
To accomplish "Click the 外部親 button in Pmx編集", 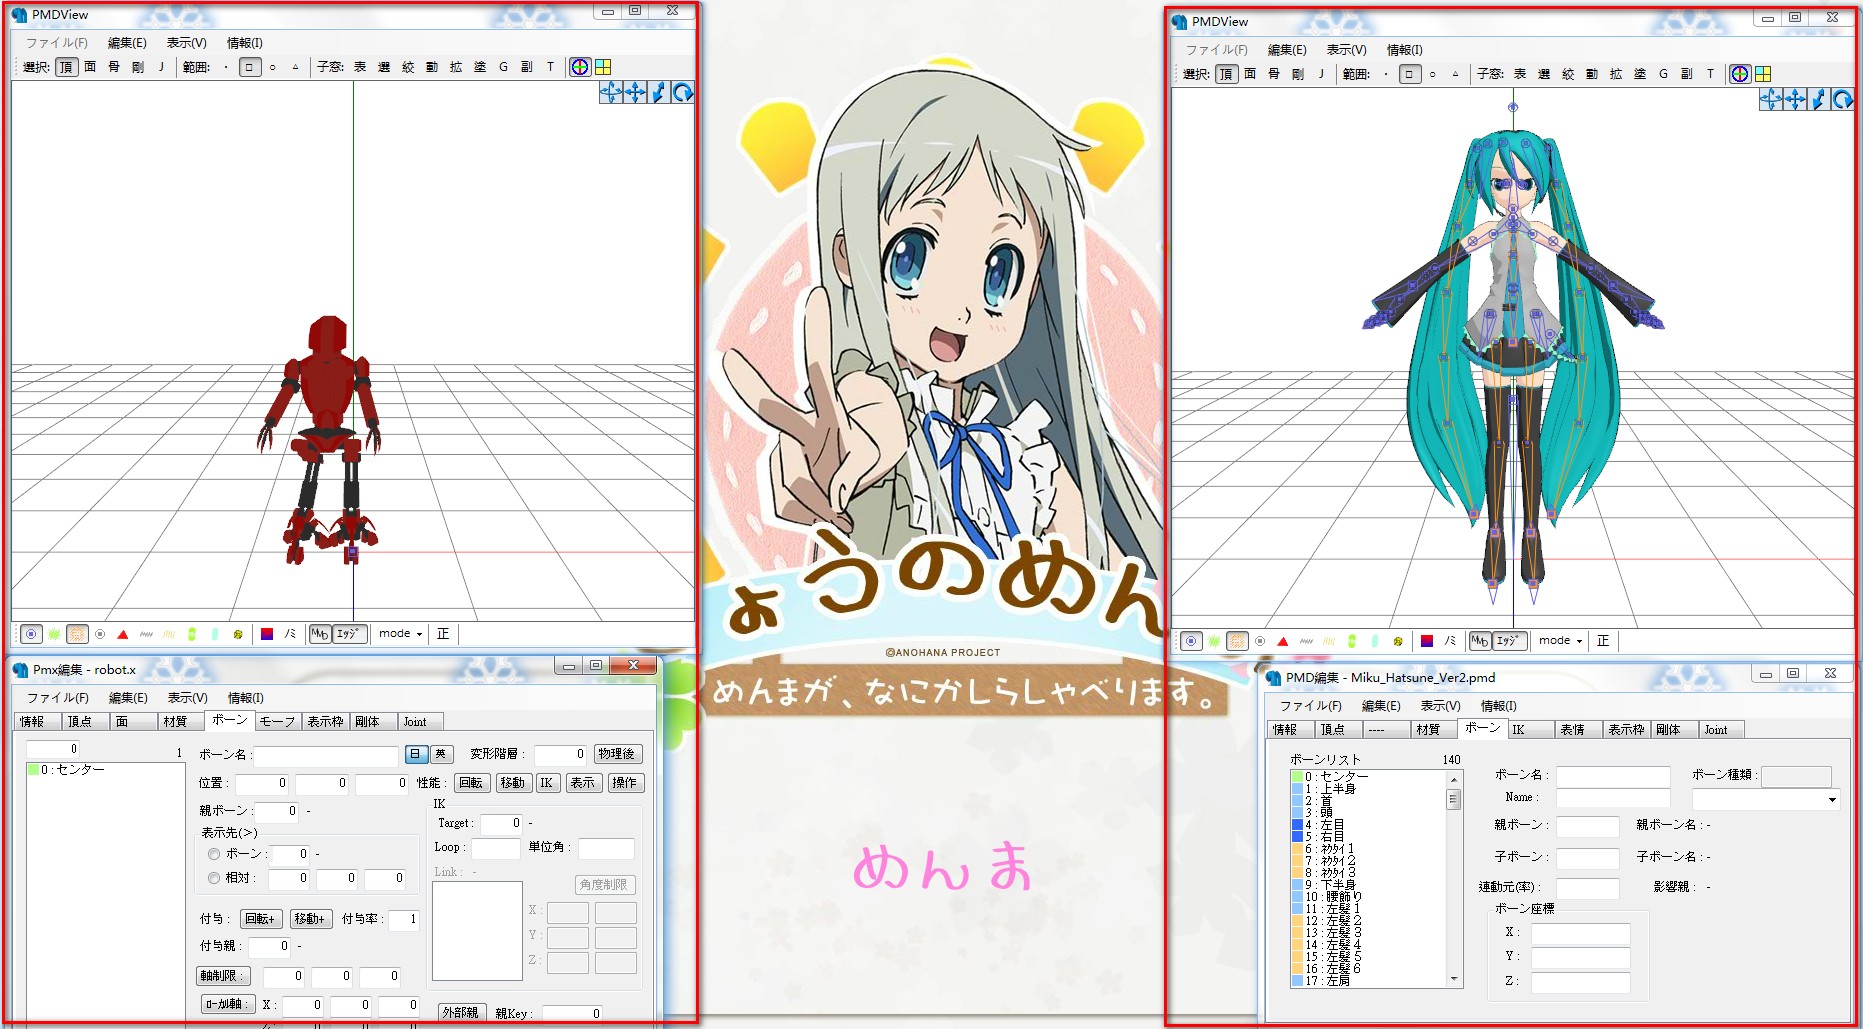I will pyautogui.click(x=460, y=1013).
